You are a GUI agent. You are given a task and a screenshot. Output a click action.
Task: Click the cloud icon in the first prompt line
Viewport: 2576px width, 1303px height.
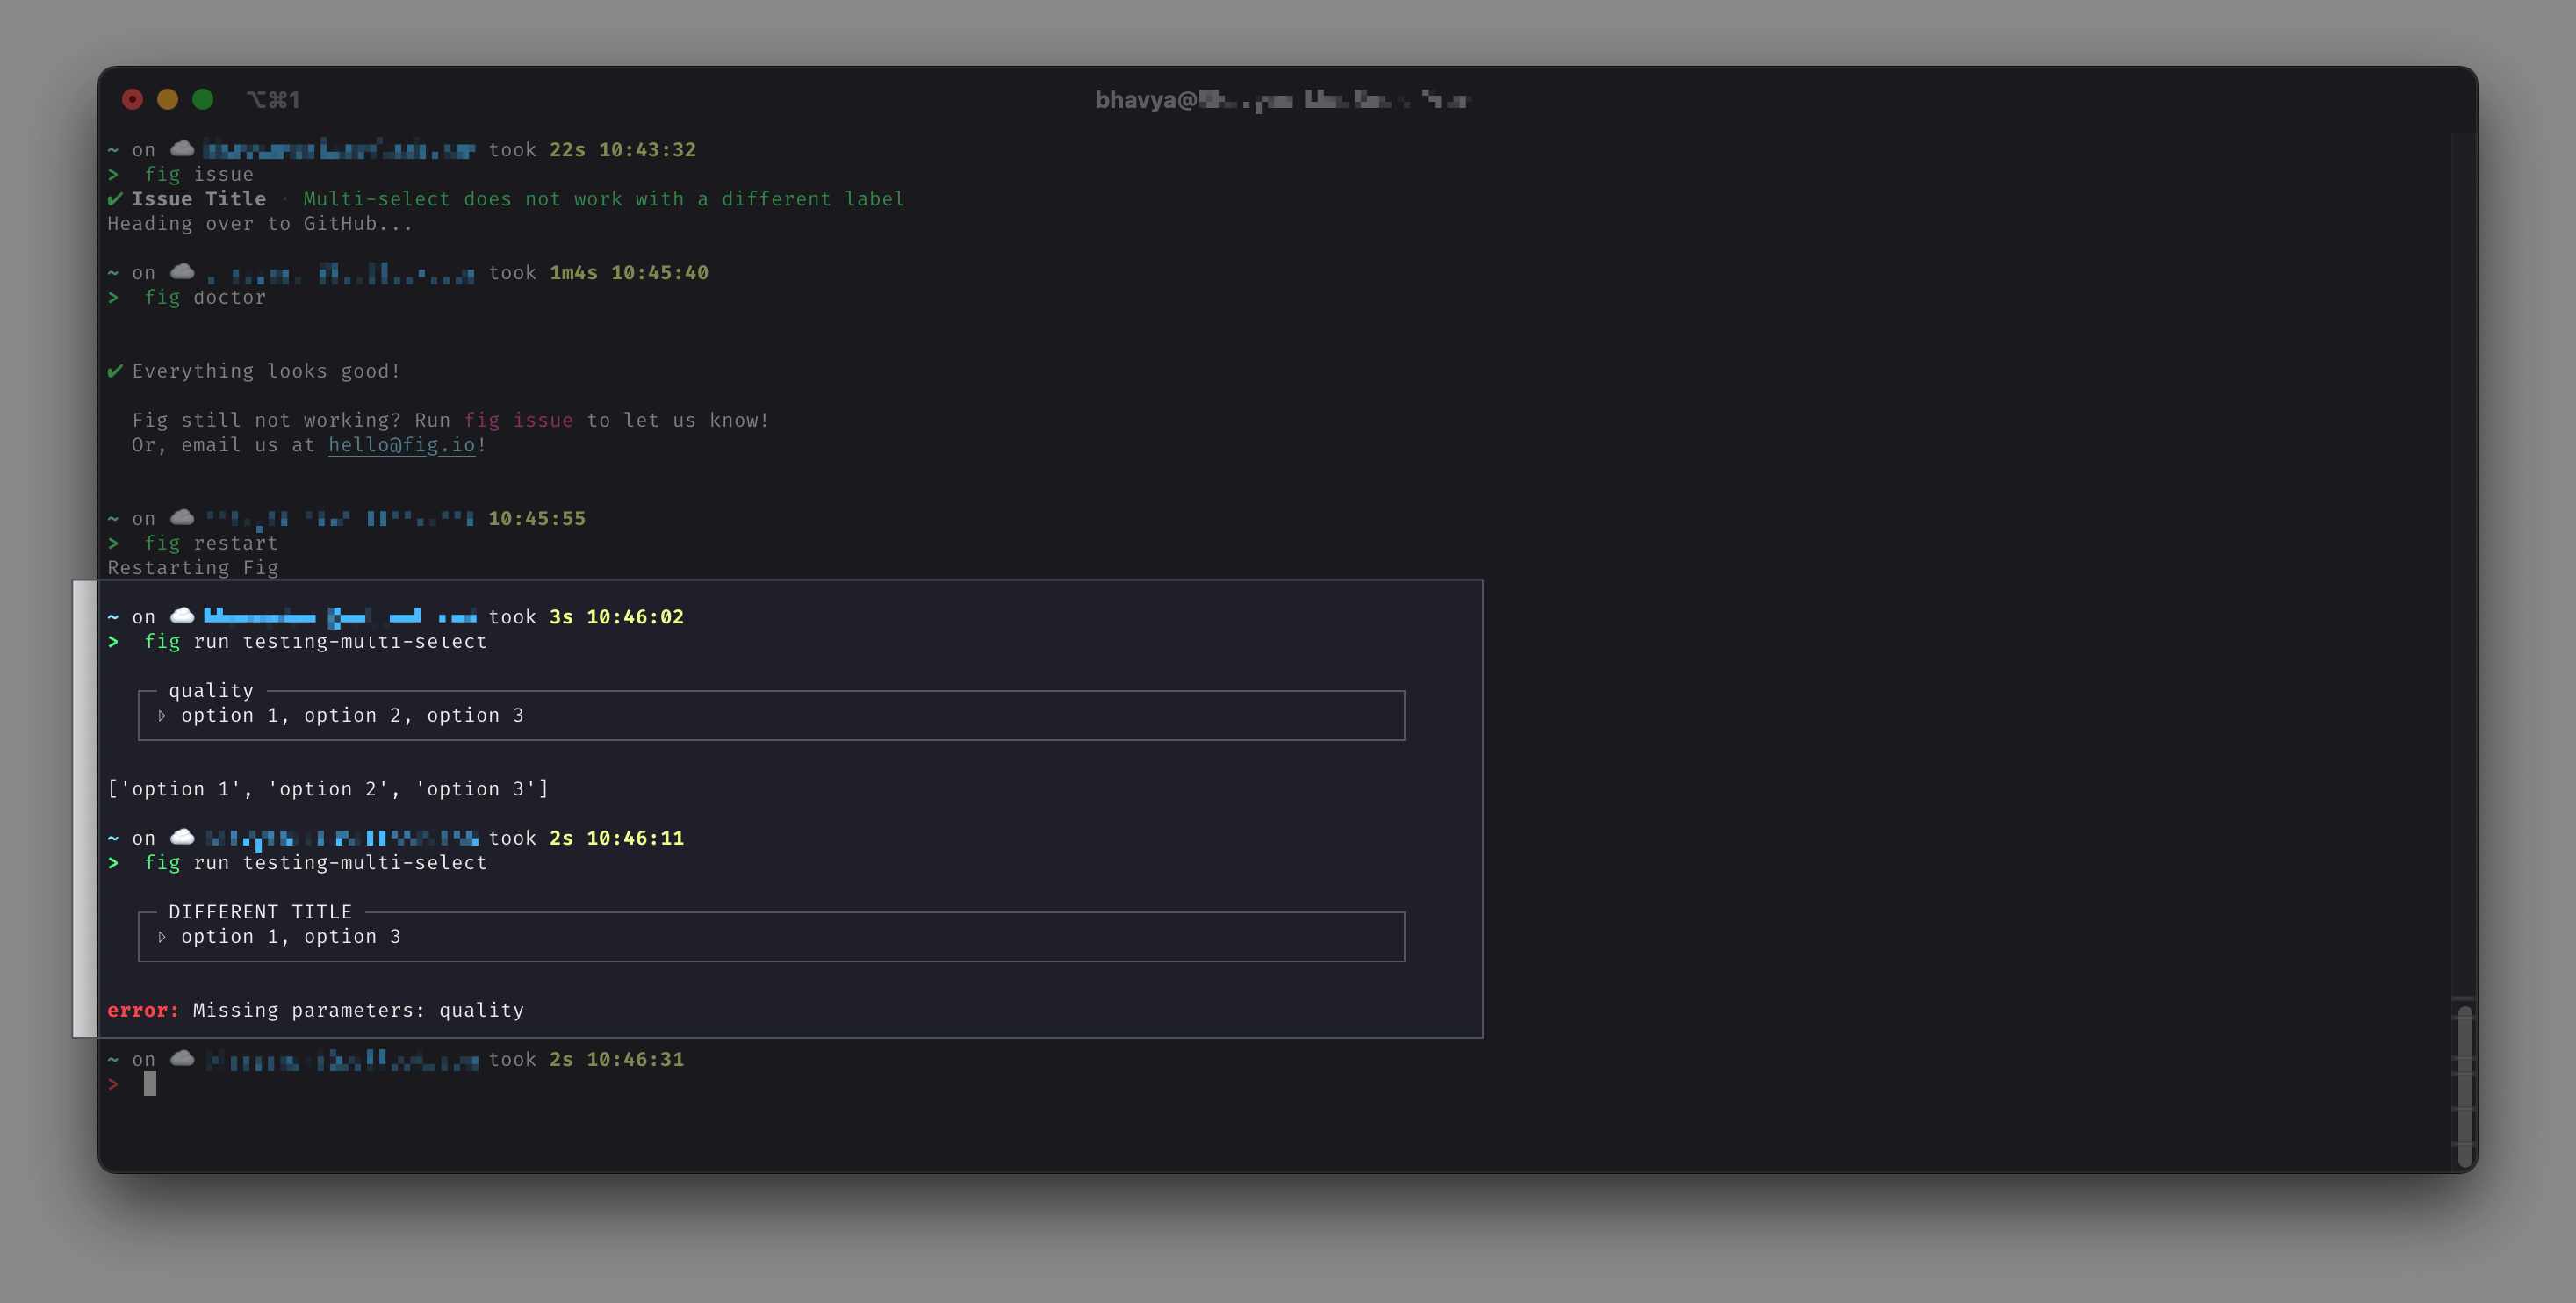click(182, 148)
